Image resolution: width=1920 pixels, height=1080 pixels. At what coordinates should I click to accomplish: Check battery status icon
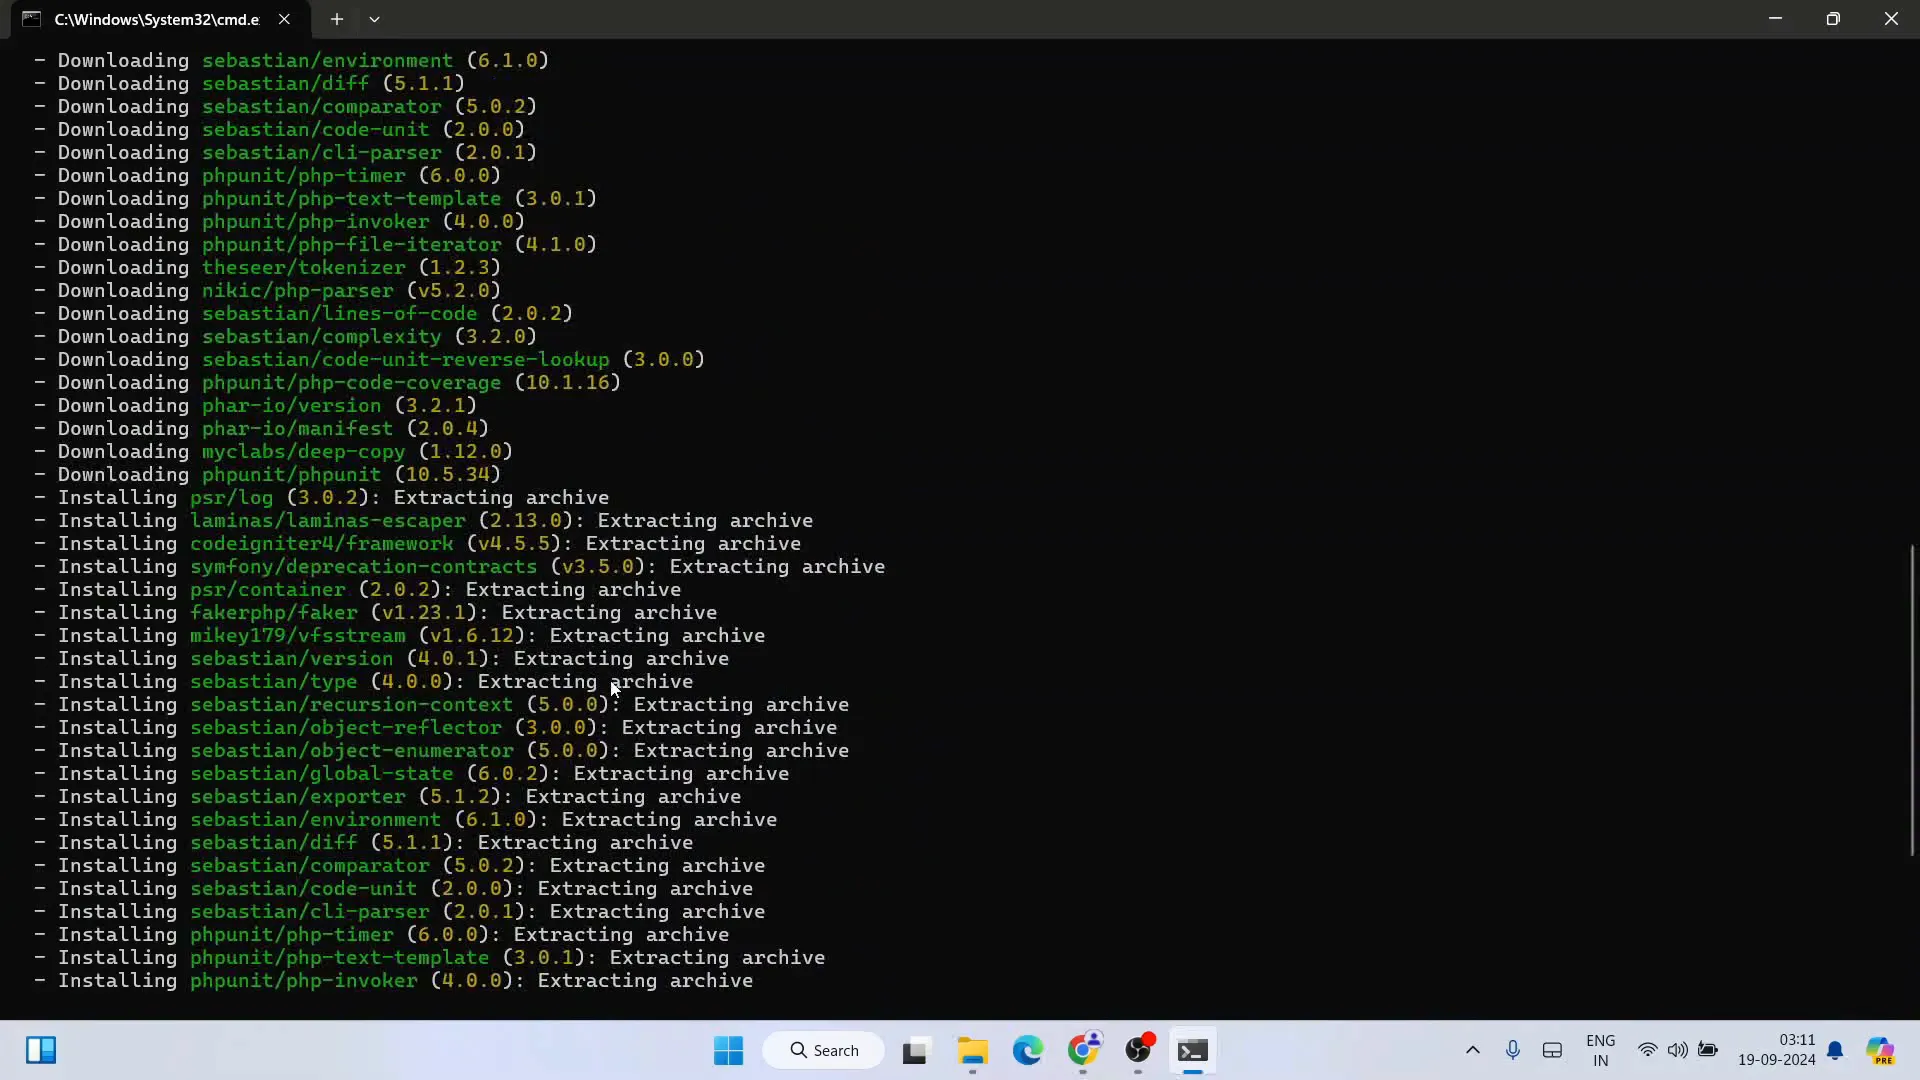coord(1708,1050)
